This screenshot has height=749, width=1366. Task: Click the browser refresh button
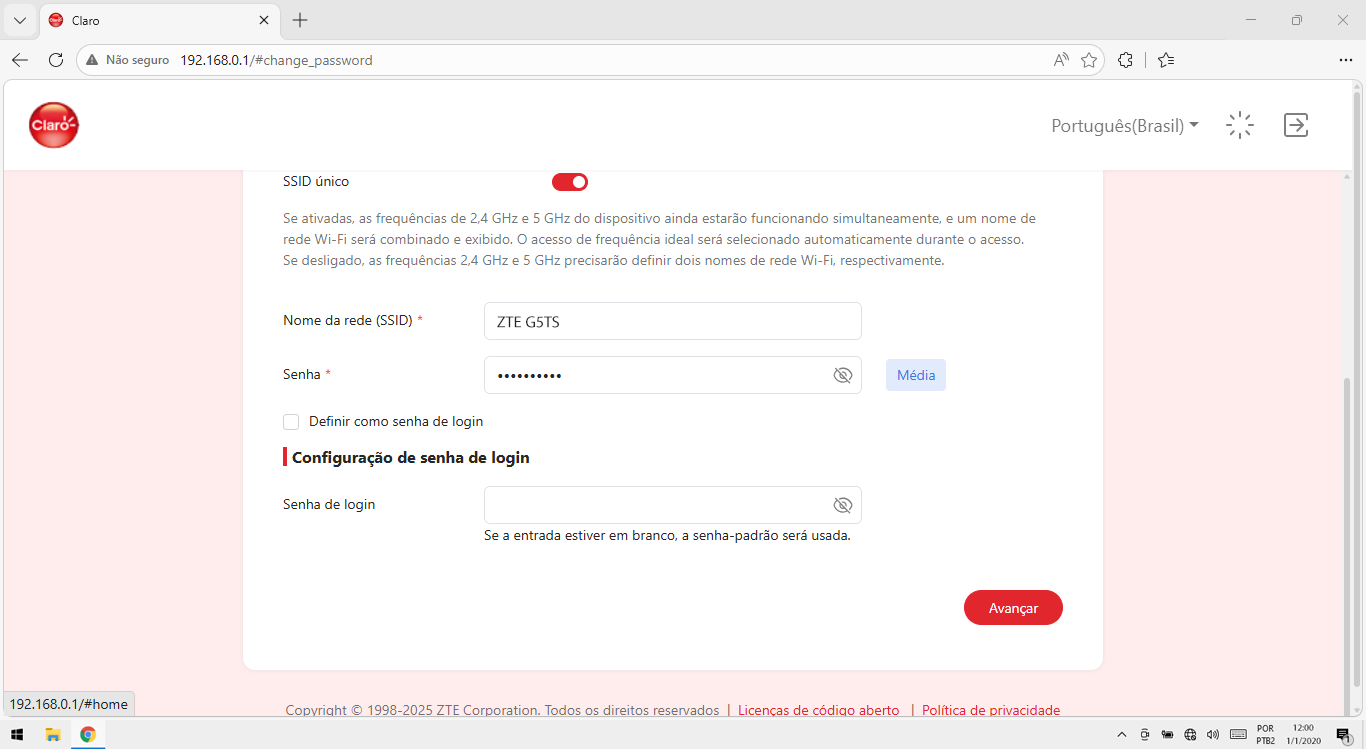point(56,60)
